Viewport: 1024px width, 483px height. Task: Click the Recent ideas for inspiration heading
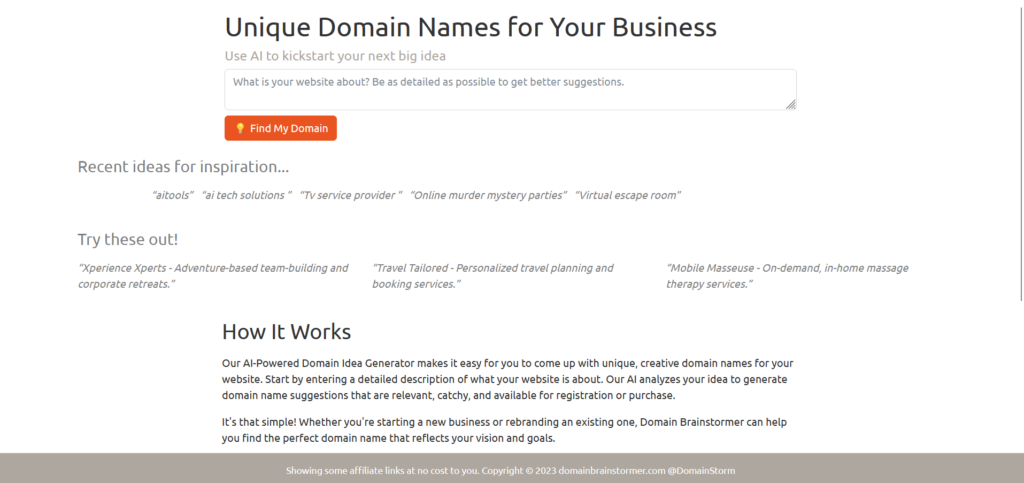[183, 167]
